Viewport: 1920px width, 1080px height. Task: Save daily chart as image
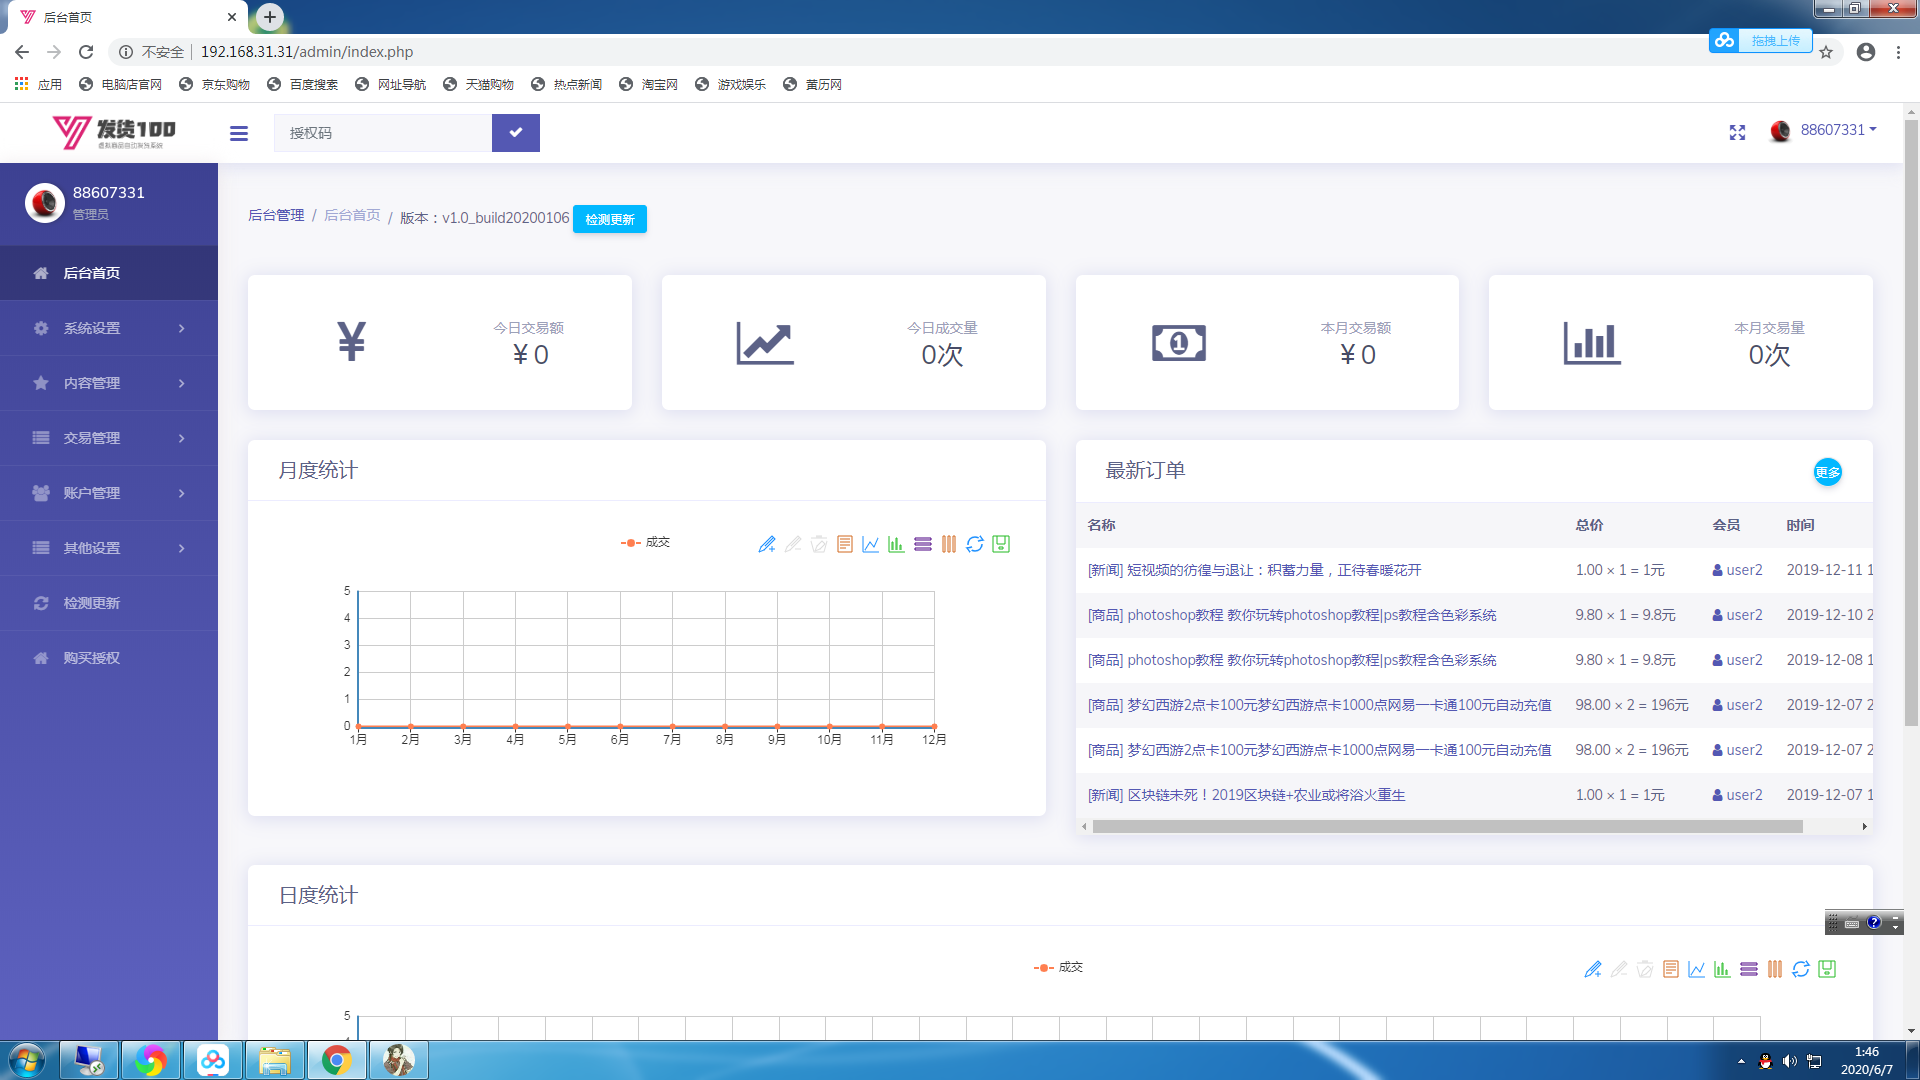pos(1827,969)
